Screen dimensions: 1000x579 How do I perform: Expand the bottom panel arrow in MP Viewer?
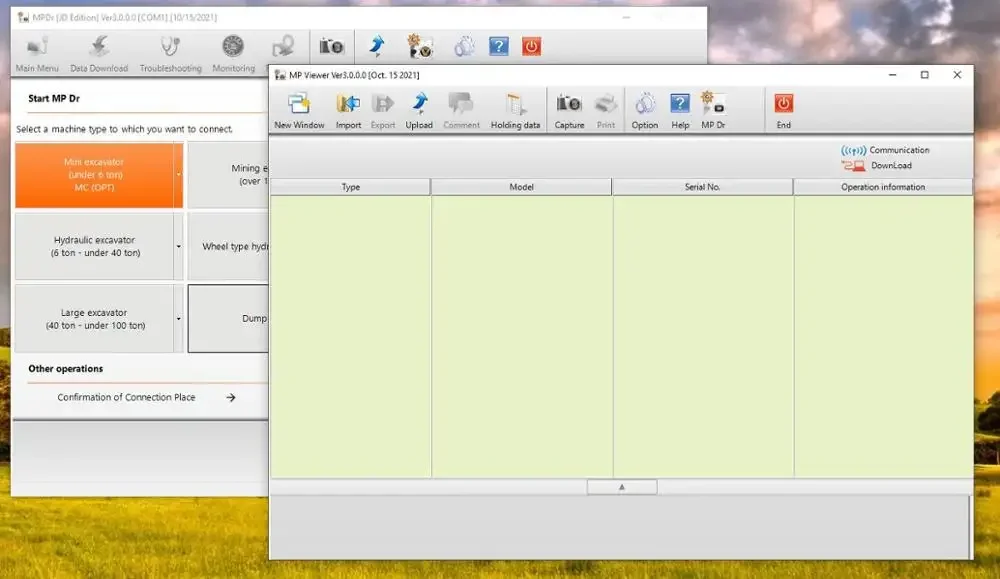[x=622, y=486]
